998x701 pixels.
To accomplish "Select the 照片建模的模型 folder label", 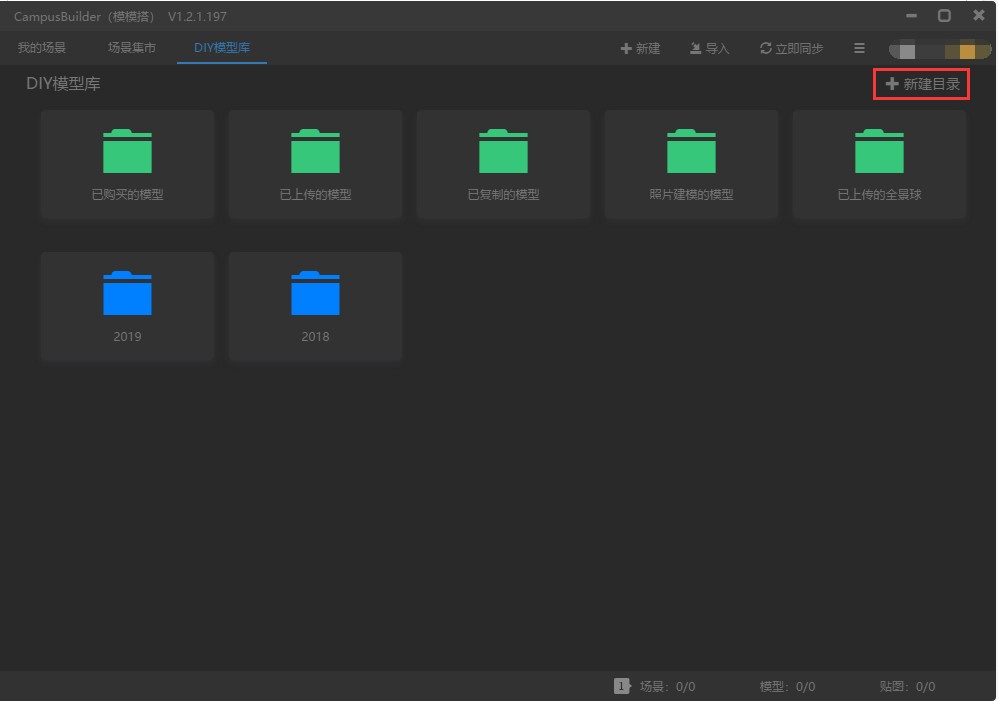I will [691, 195].
